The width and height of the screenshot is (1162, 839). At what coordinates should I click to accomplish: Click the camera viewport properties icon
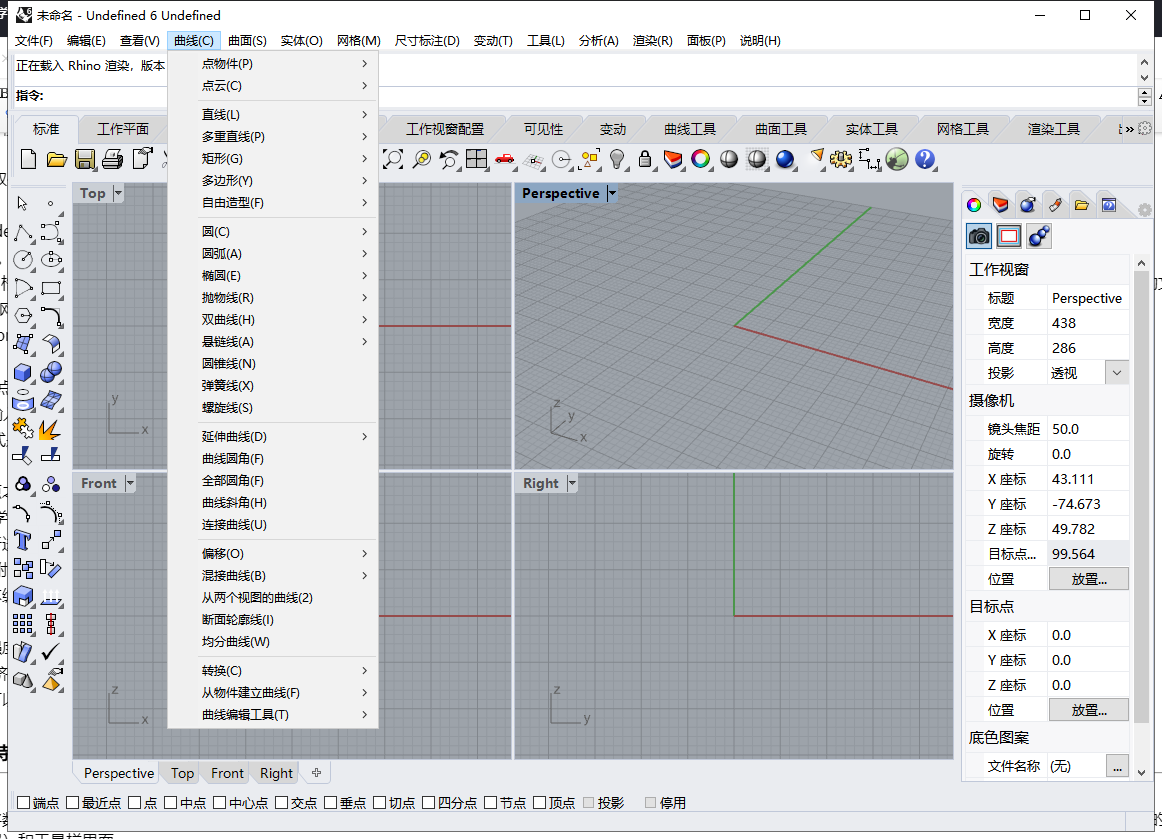click(x=979, y=236)
